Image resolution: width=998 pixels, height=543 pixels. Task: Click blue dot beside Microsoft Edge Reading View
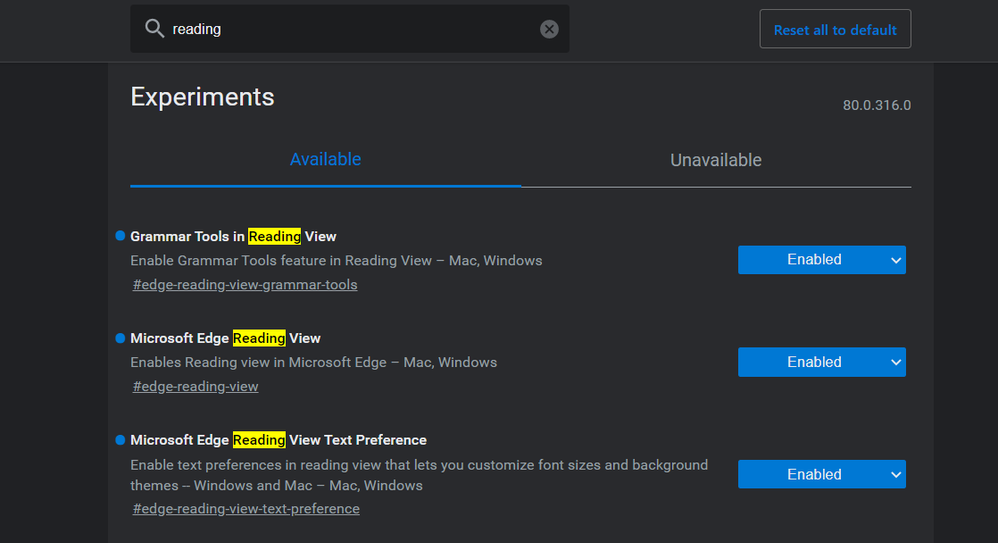(x=120, y=338)
